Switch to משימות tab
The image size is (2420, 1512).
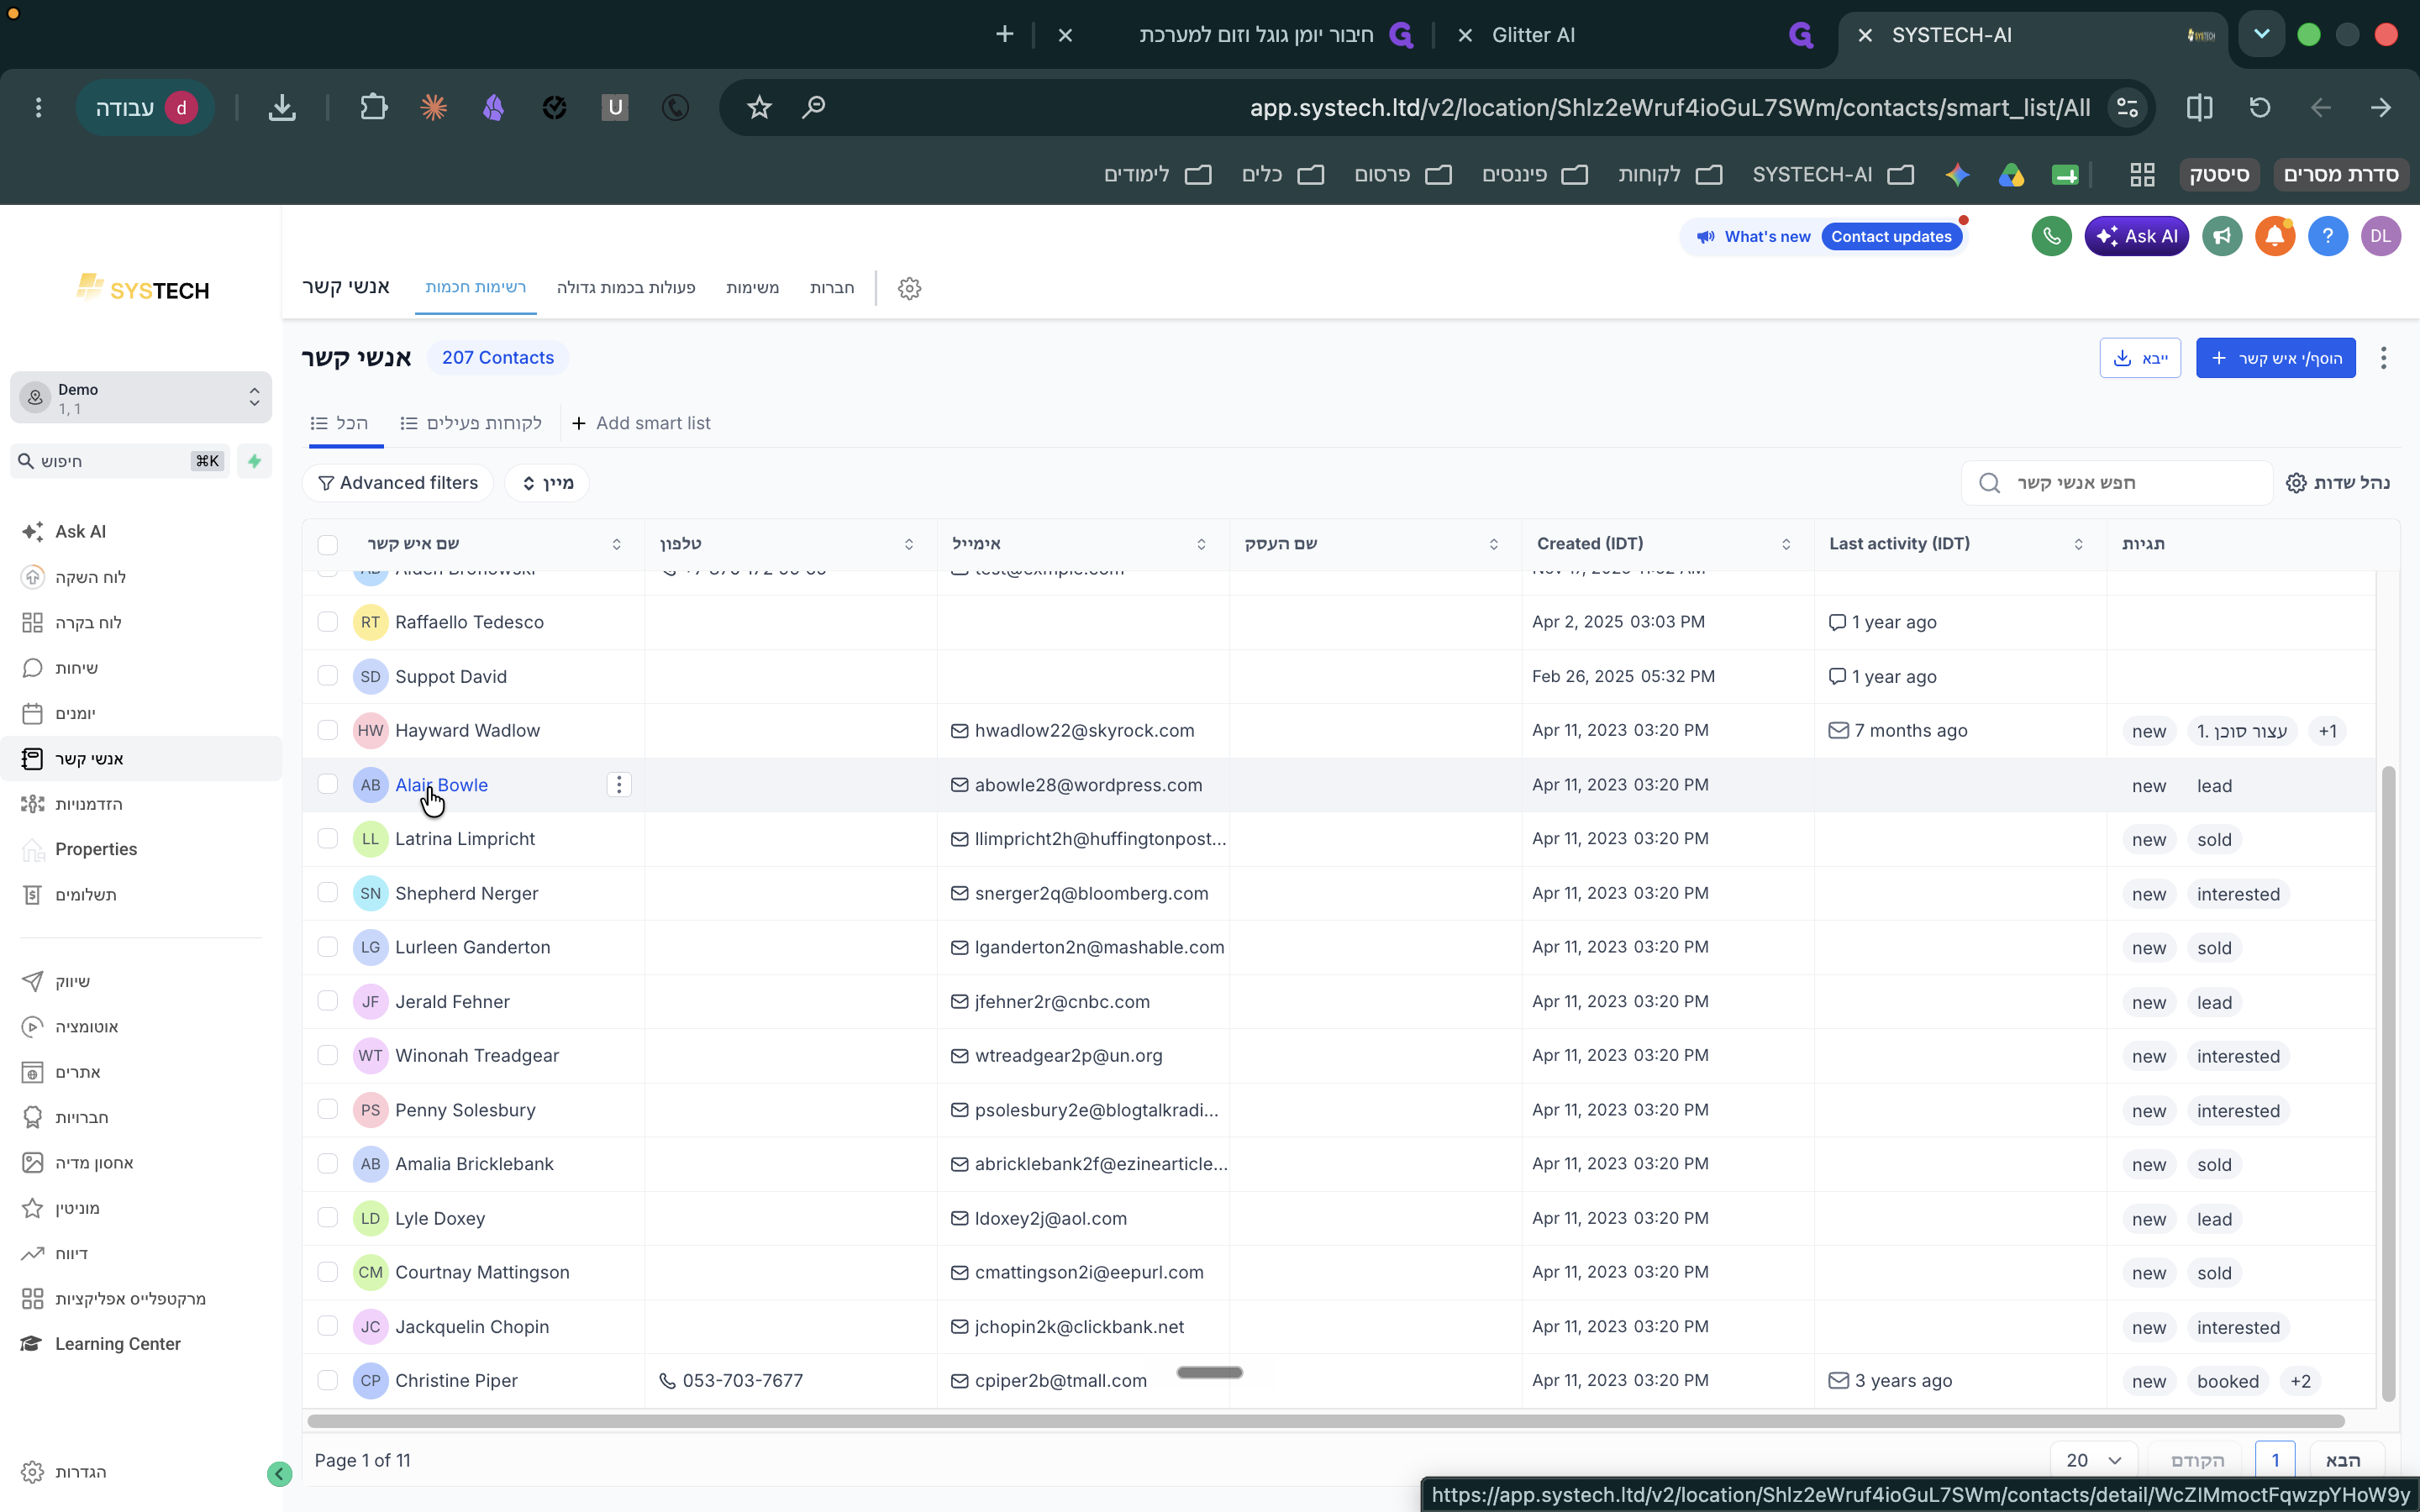(x=752, y=288)
